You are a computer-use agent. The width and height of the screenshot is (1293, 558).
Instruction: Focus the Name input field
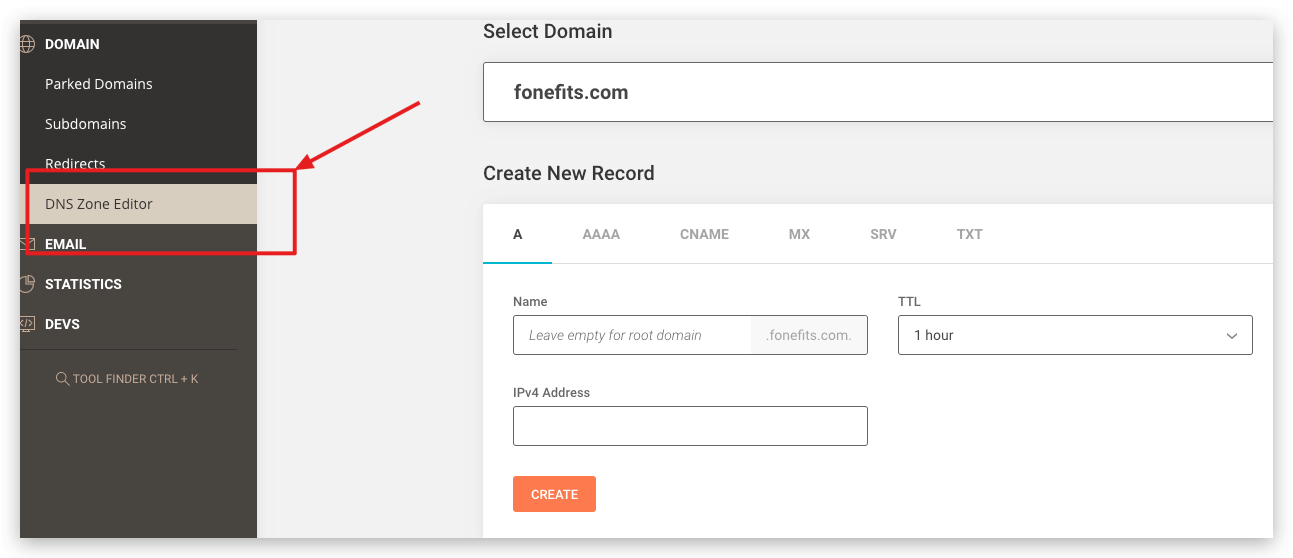coord(632,335)
